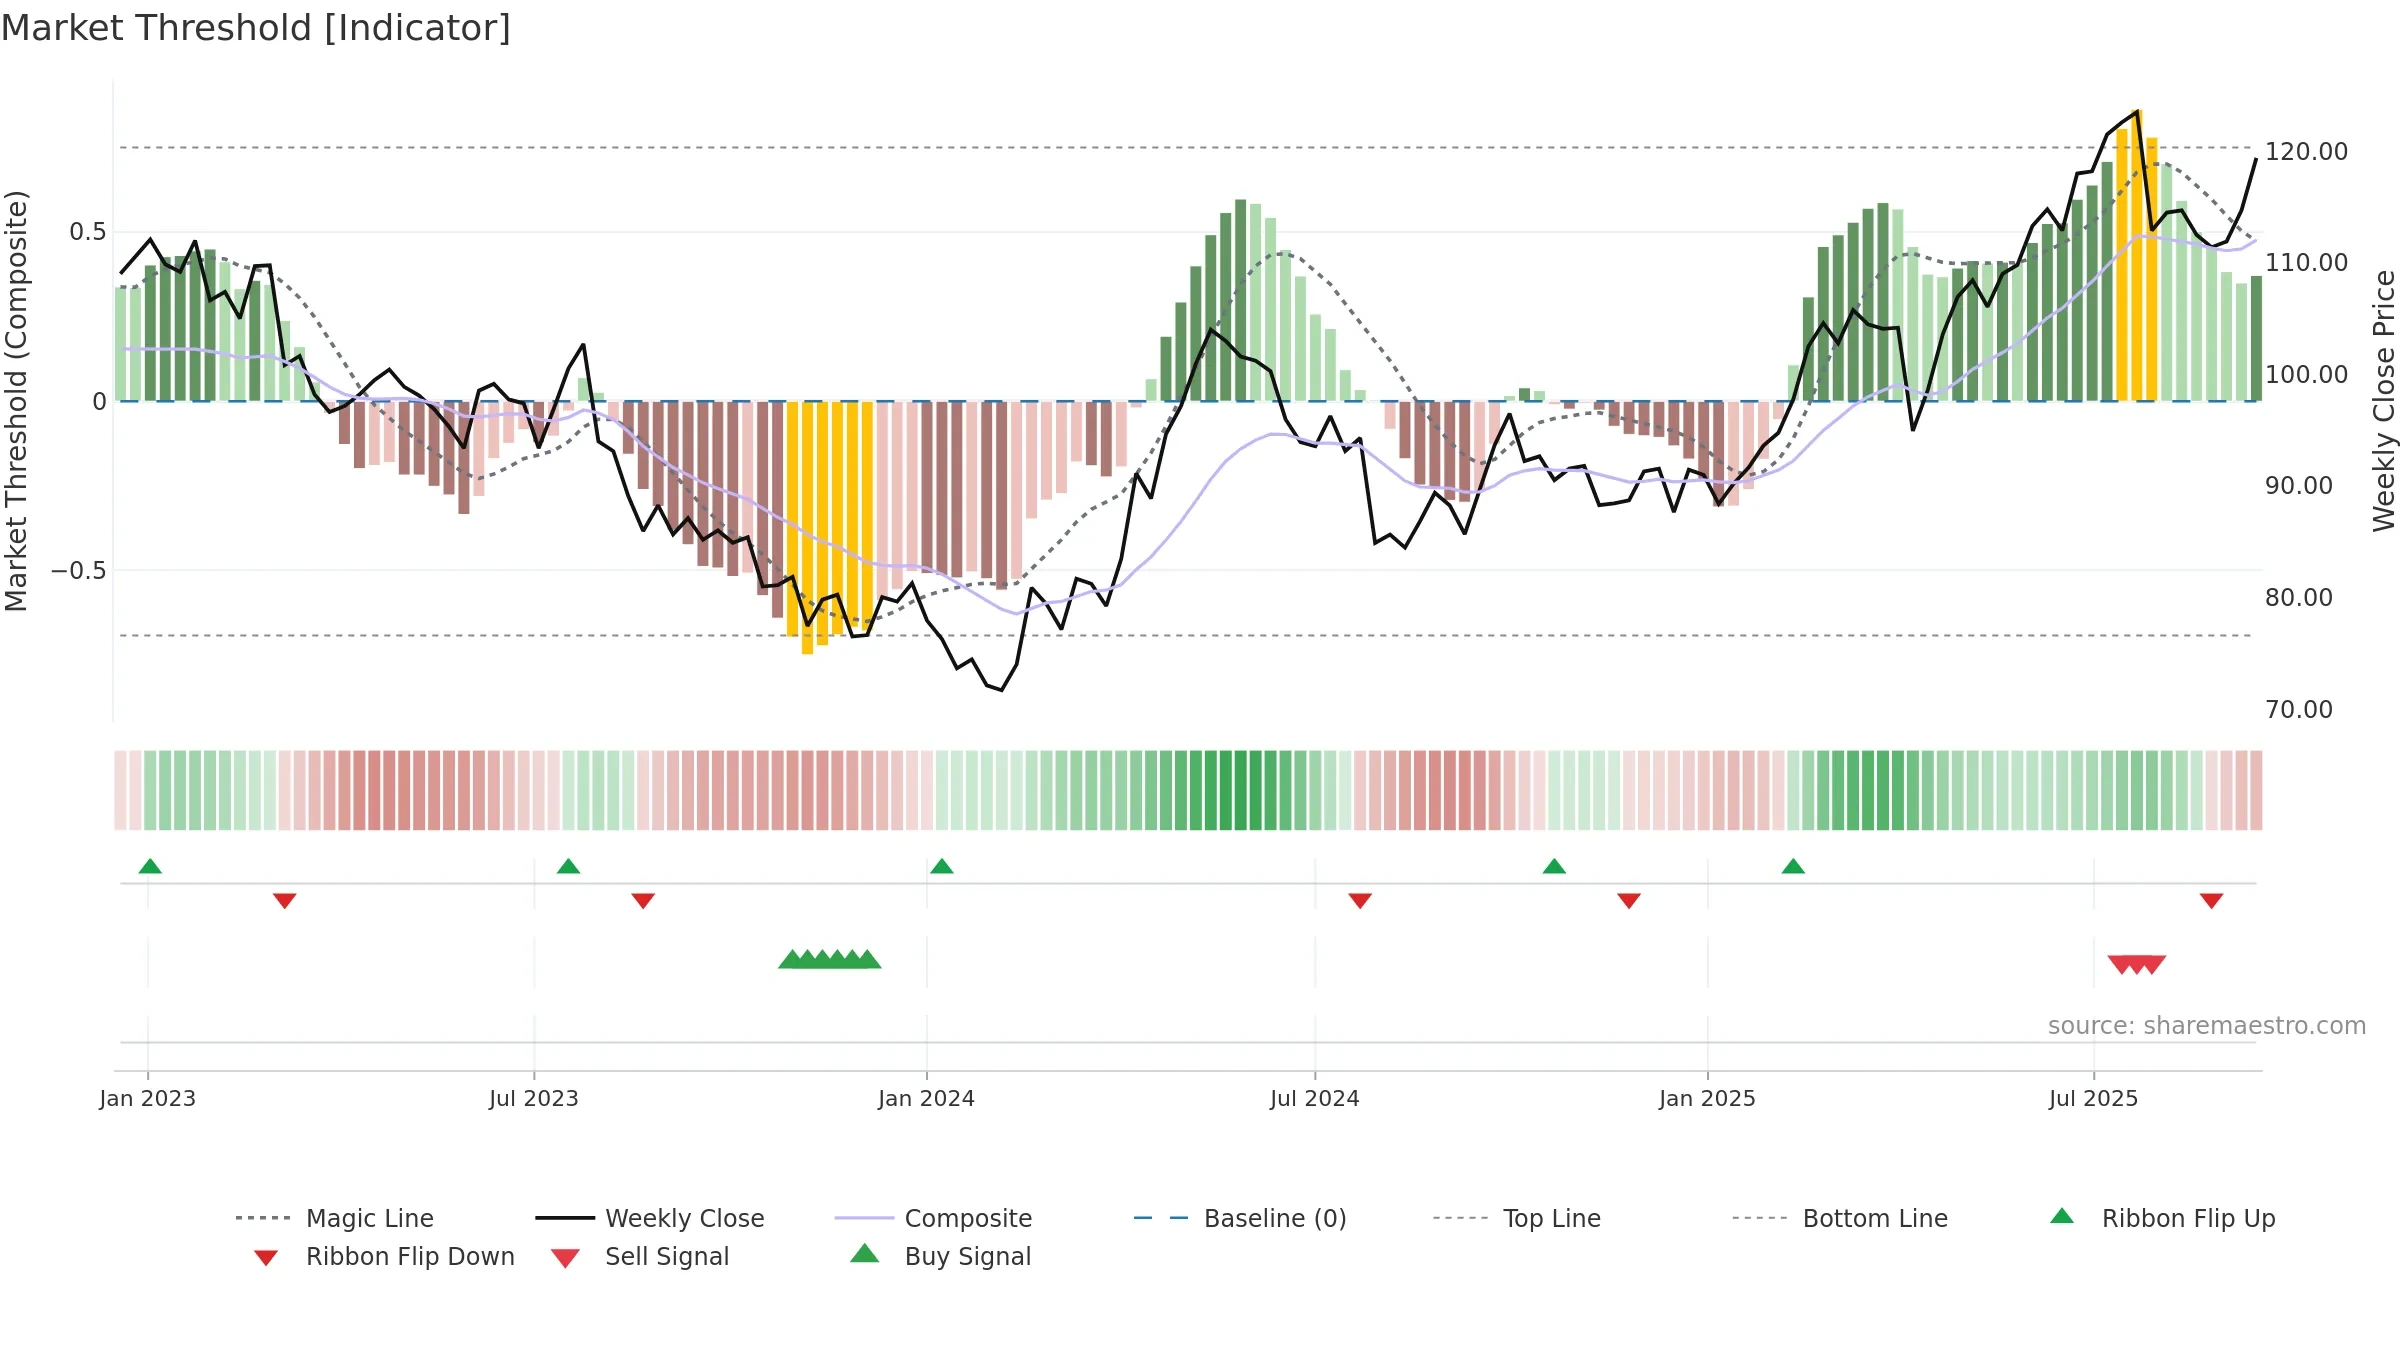
Task: Click the ribbon flip down marker after Jul 2024
Action: coord(1360,901)
